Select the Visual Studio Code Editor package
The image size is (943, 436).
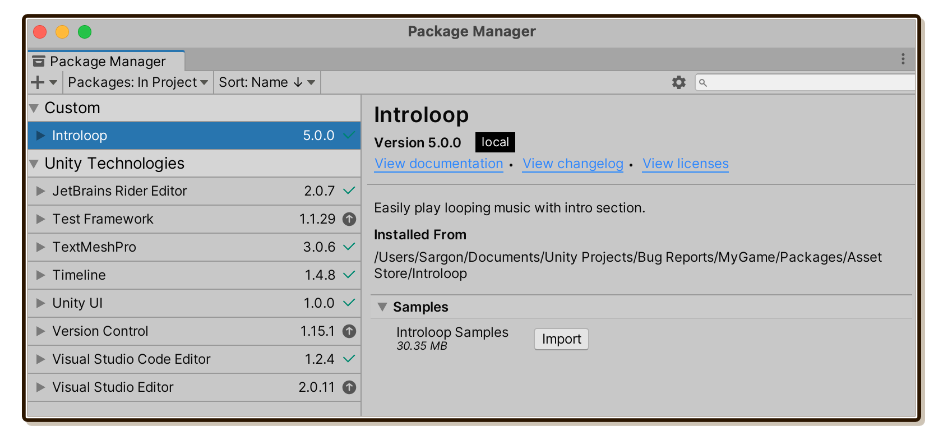(194, 359)
